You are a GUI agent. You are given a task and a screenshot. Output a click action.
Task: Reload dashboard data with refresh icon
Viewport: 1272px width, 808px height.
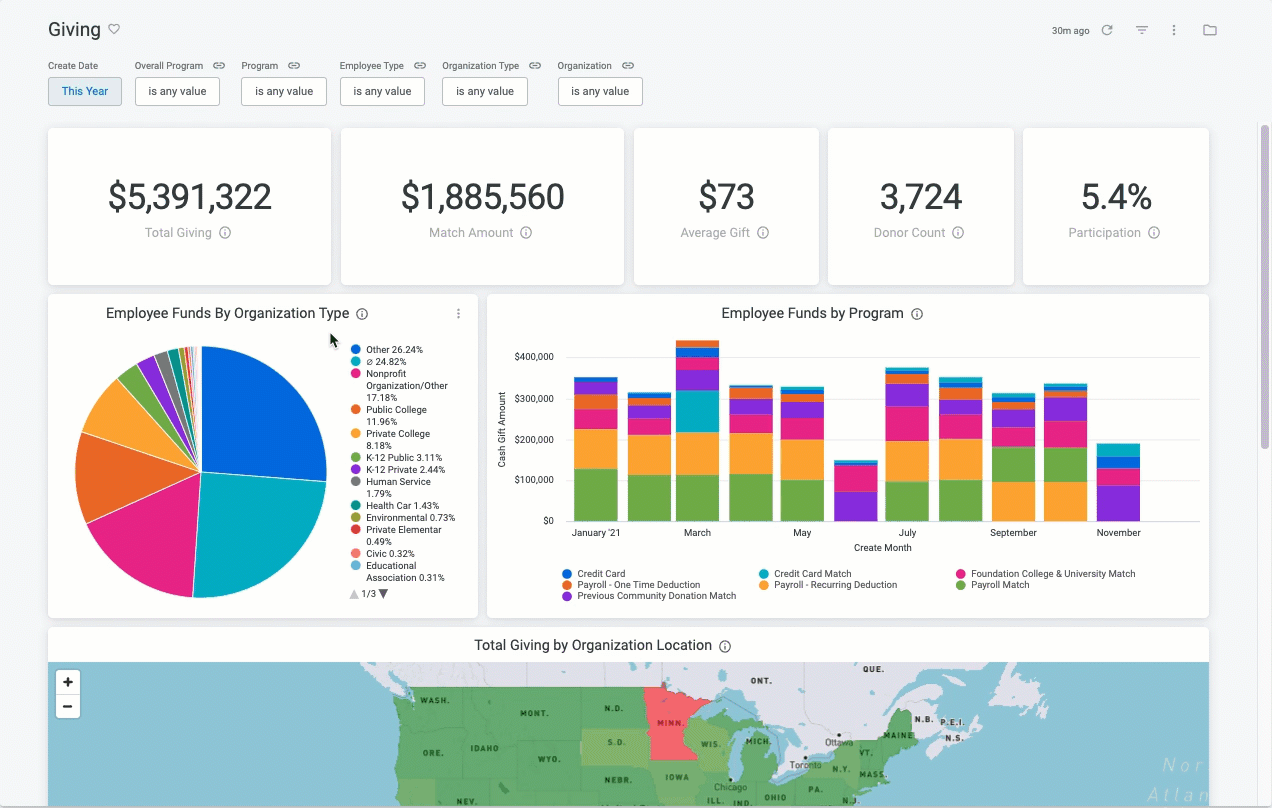click(x=1107, y=30)
